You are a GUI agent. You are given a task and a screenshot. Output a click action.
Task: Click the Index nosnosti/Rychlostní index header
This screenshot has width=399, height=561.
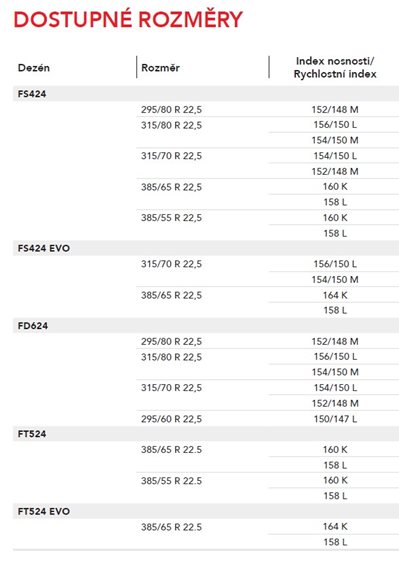[335, 67]
